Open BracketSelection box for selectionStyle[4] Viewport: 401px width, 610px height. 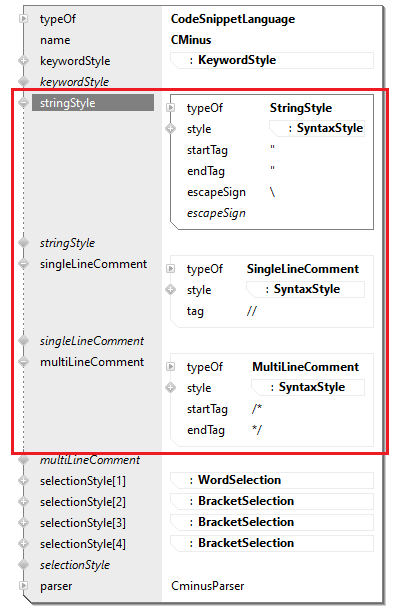[x=272, y=543]
